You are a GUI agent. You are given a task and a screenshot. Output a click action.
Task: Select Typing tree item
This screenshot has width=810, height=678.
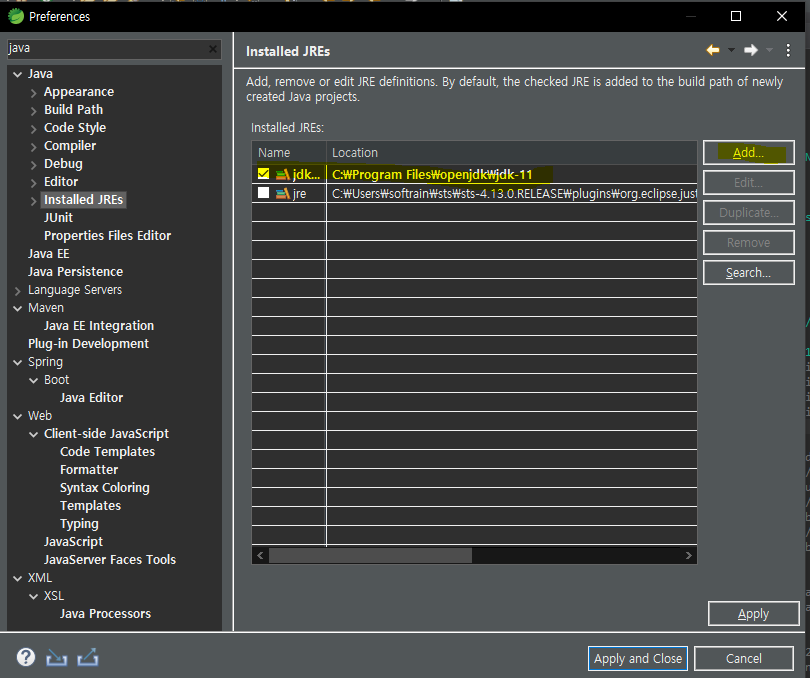click(x=79, y=524)
